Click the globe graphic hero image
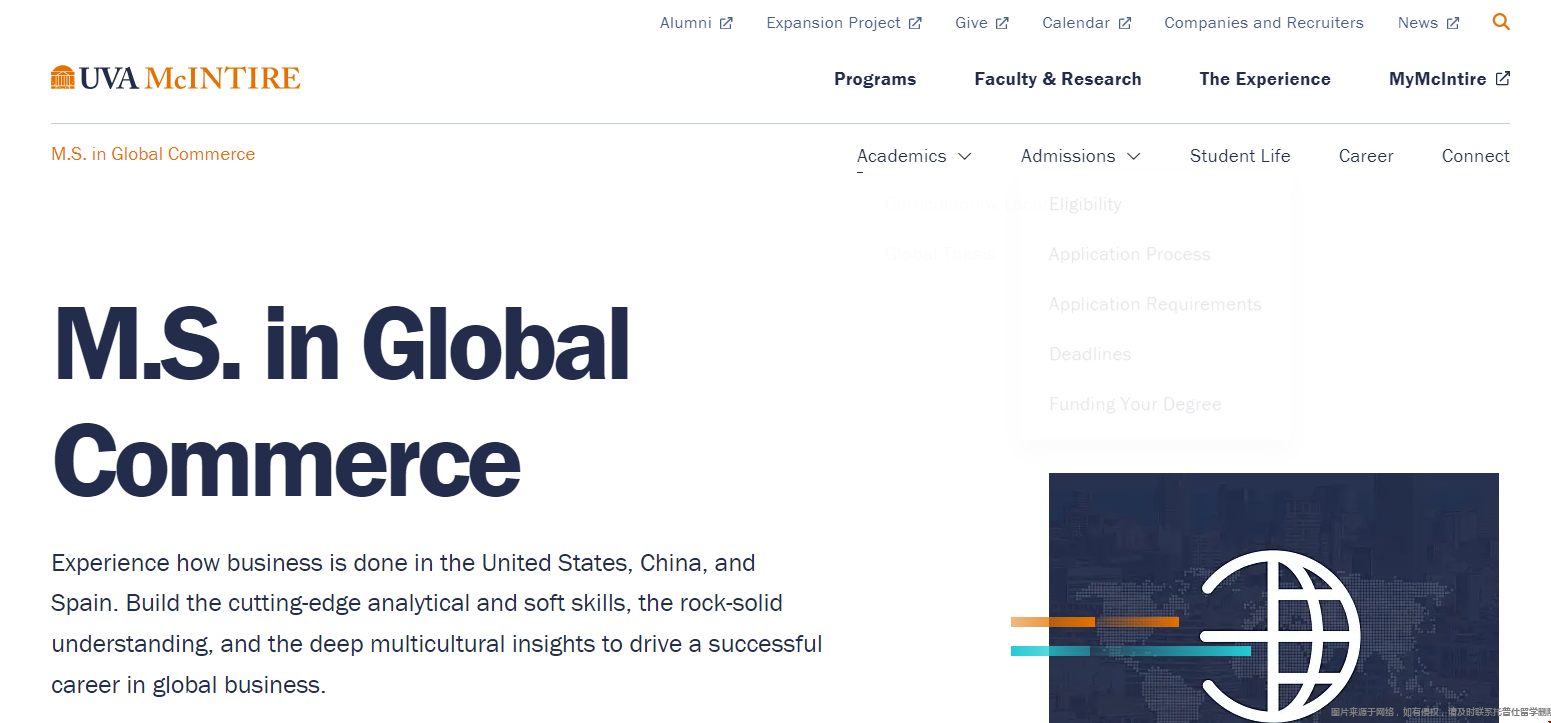 1273,598
